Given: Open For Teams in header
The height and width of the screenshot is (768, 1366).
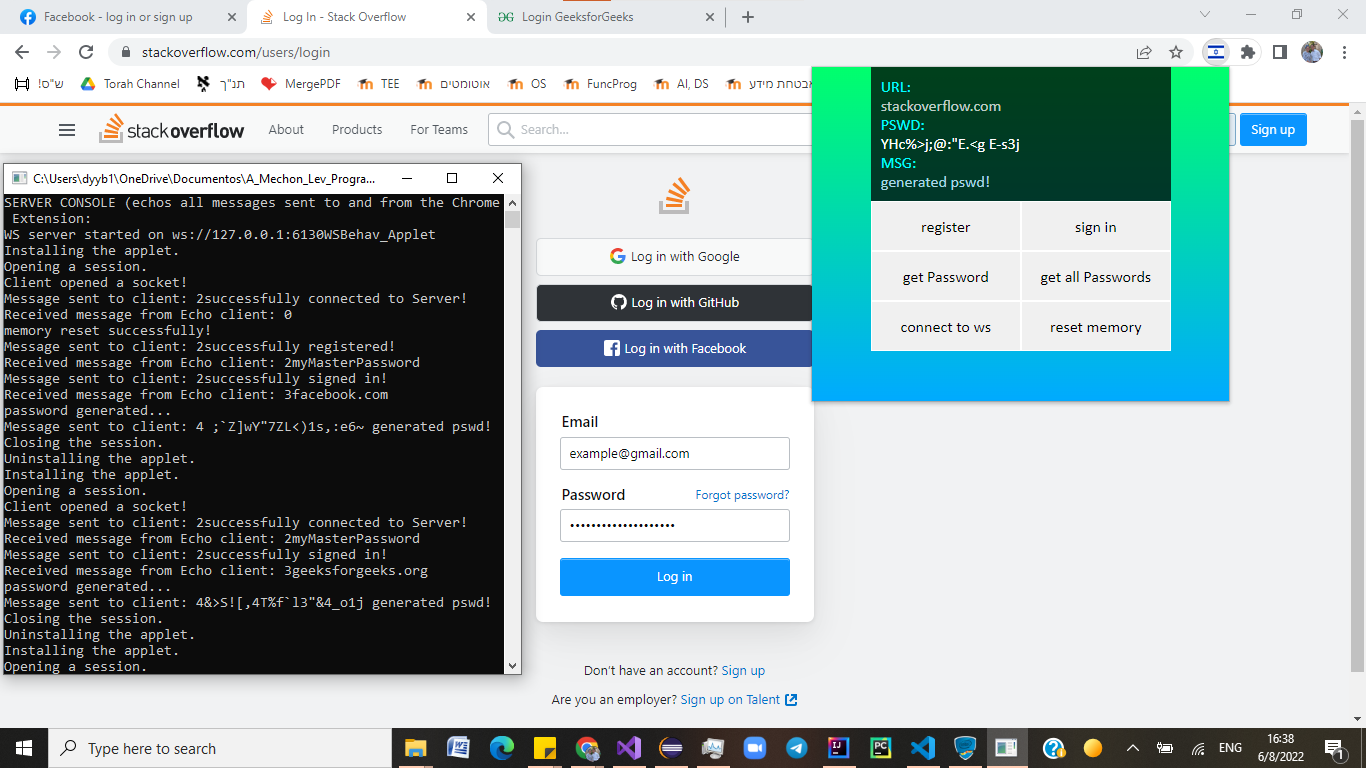Looking at the screenshot, I should tap(439, 130).
